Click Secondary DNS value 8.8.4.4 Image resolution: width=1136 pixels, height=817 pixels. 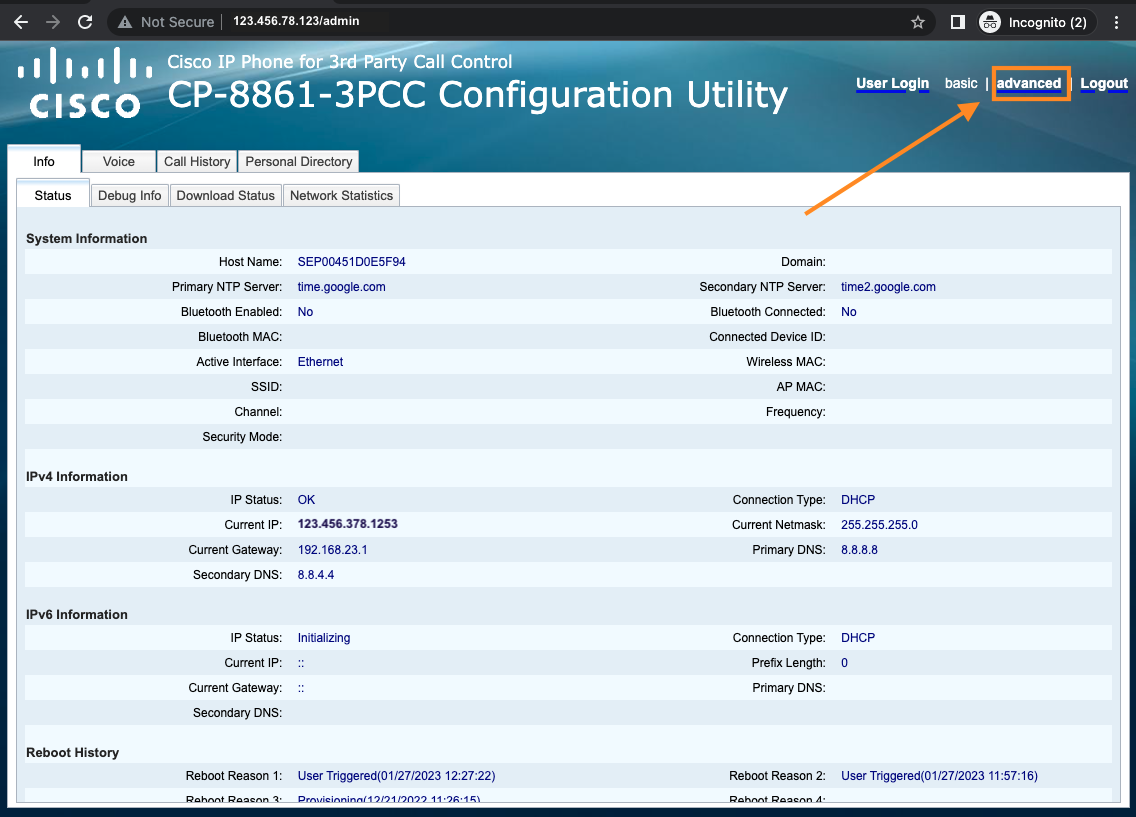pyautogui.click(x=316, y=575)
